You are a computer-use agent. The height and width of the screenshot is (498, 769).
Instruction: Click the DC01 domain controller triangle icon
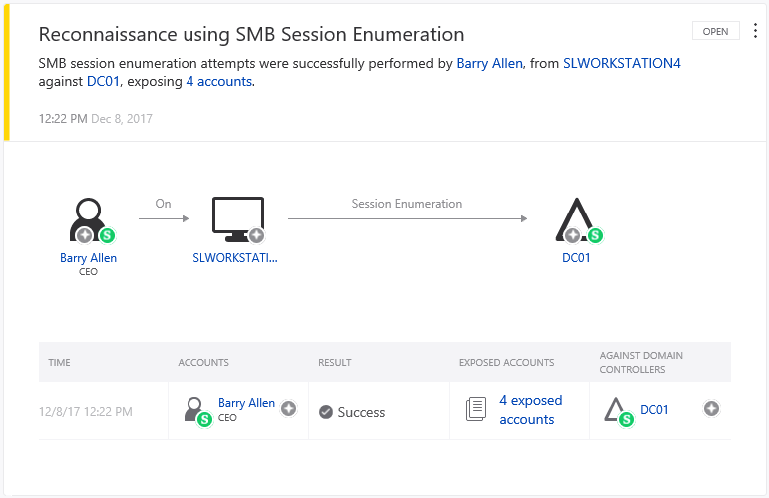575,218
